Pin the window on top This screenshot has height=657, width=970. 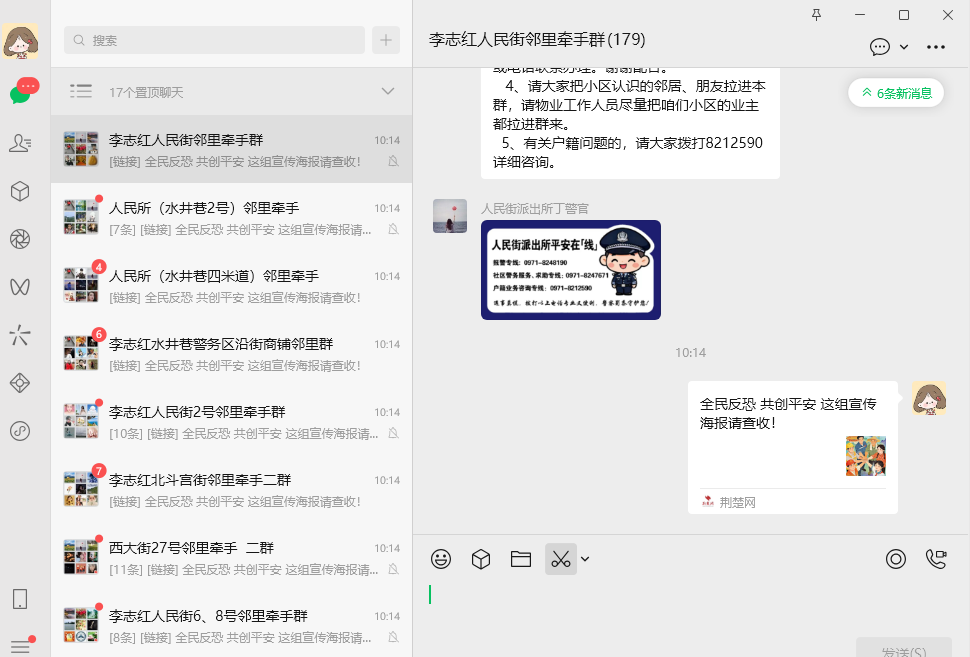tap(817, 14)
